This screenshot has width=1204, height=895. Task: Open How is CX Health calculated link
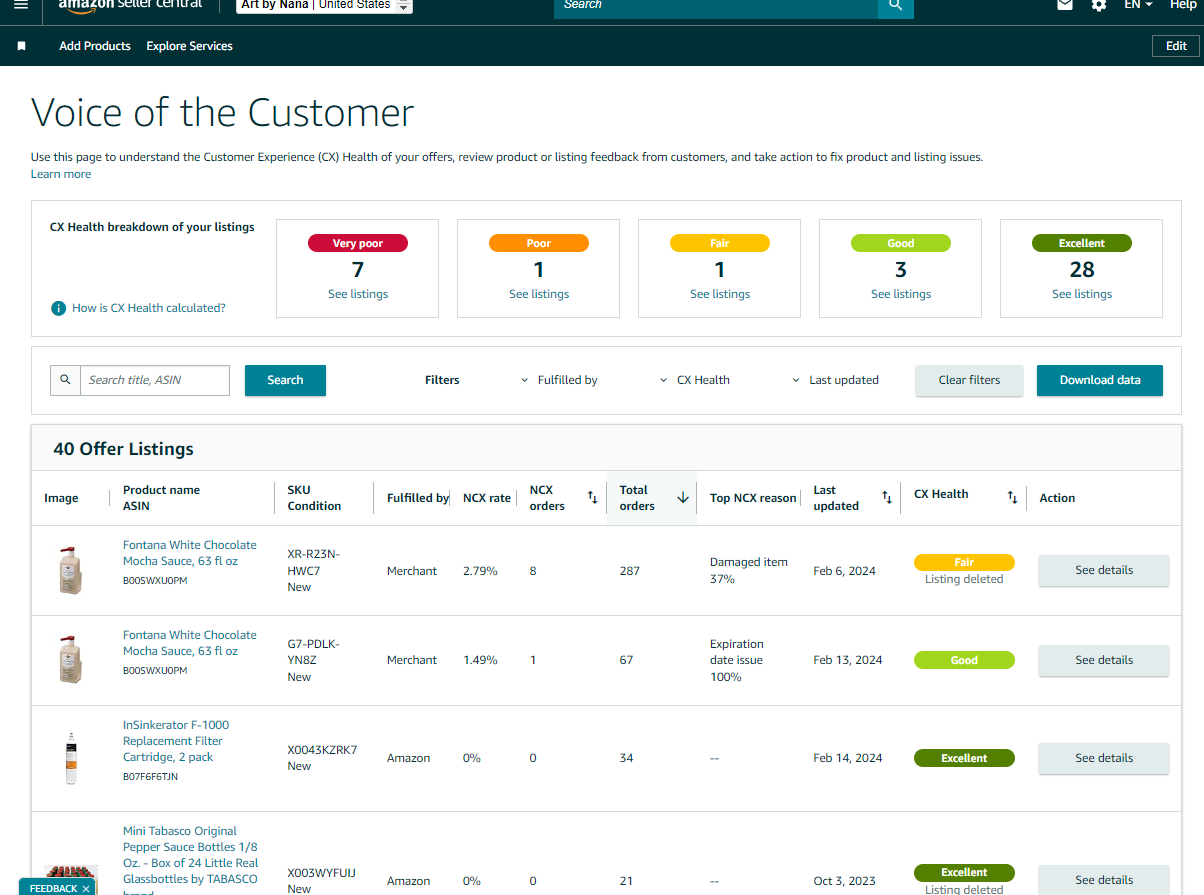point(149,308)
